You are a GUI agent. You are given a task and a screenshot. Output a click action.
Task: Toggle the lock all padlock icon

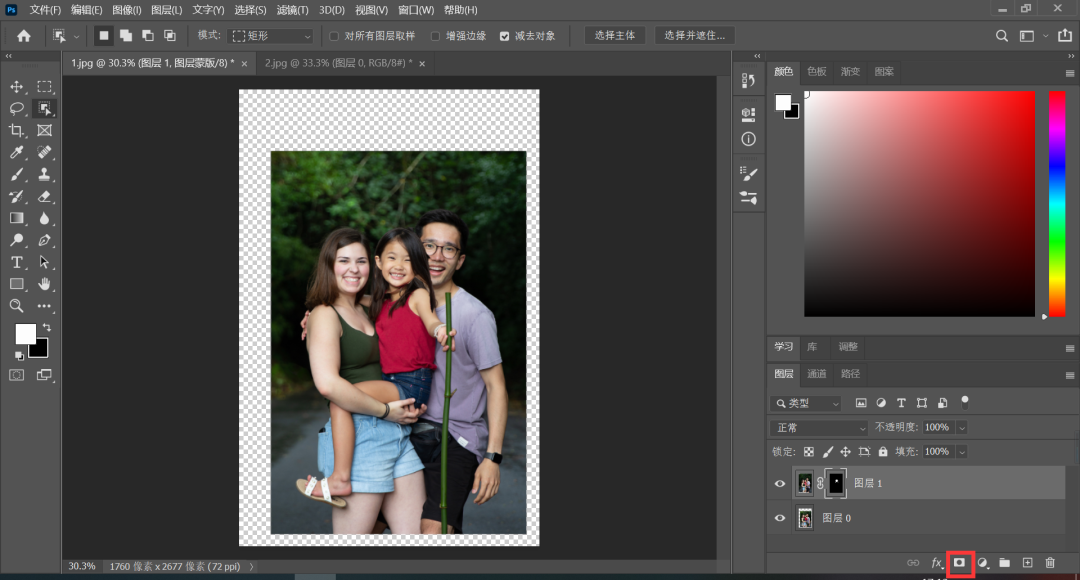click(x=883, y=452)
